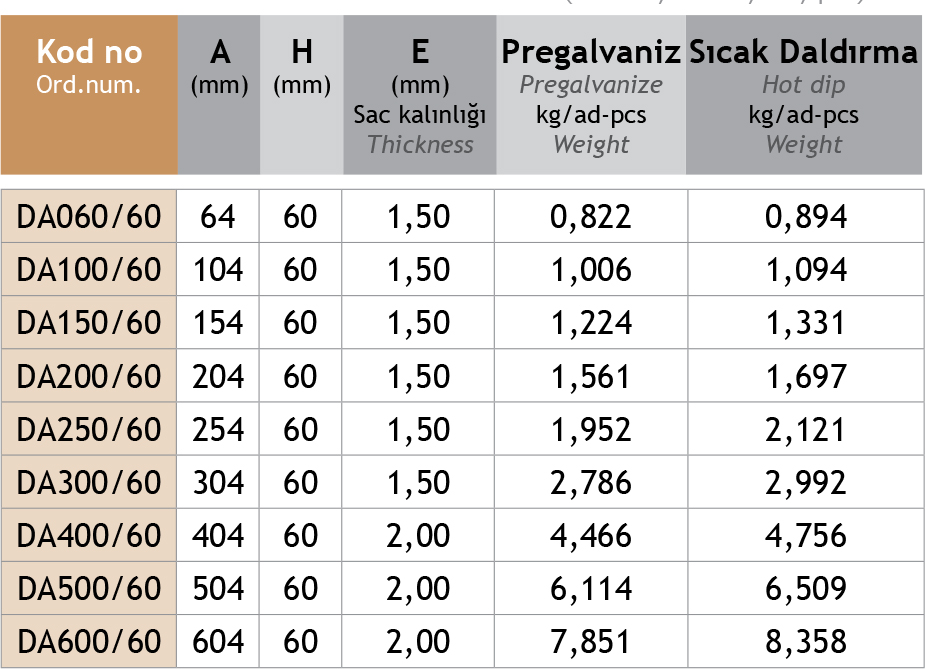Click the DA200/60 code cell
This screenshot has height=669, width=925.
(x=89, y=376)
